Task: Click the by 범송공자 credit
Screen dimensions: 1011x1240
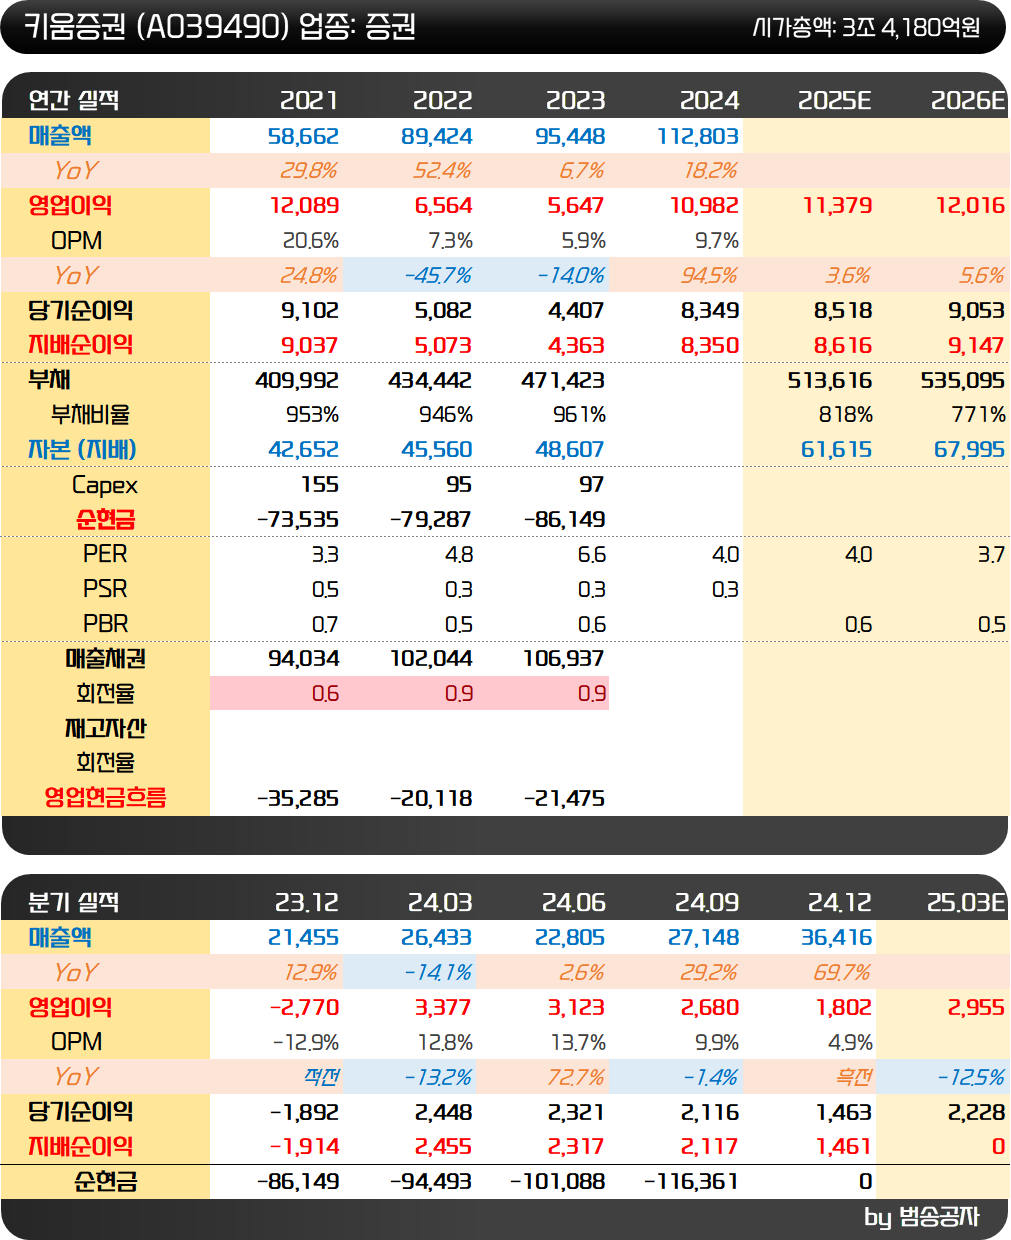Action: [922, 1217]
